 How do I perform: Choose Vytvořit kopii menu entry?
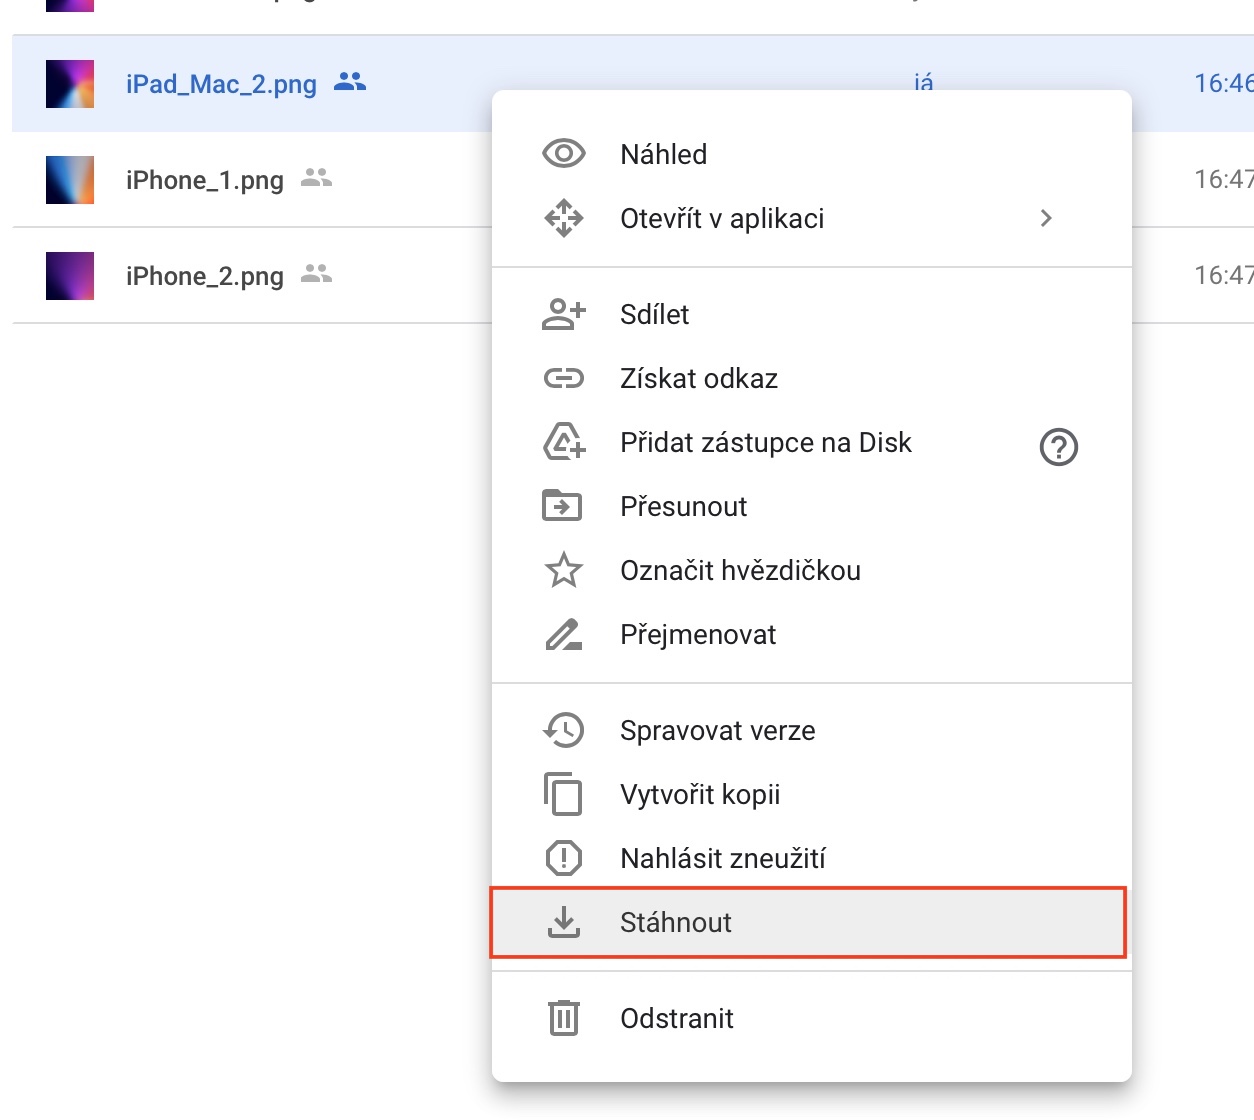point(700,794)
